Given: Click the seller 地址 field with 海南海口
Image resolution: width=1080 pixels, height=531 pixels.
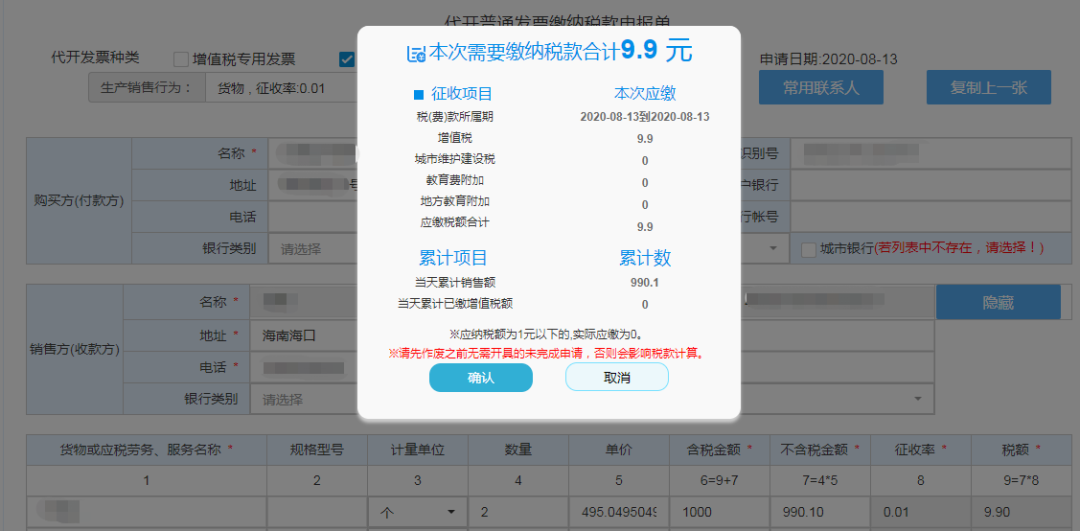Looking at the screenshot, I should (304, 336).
